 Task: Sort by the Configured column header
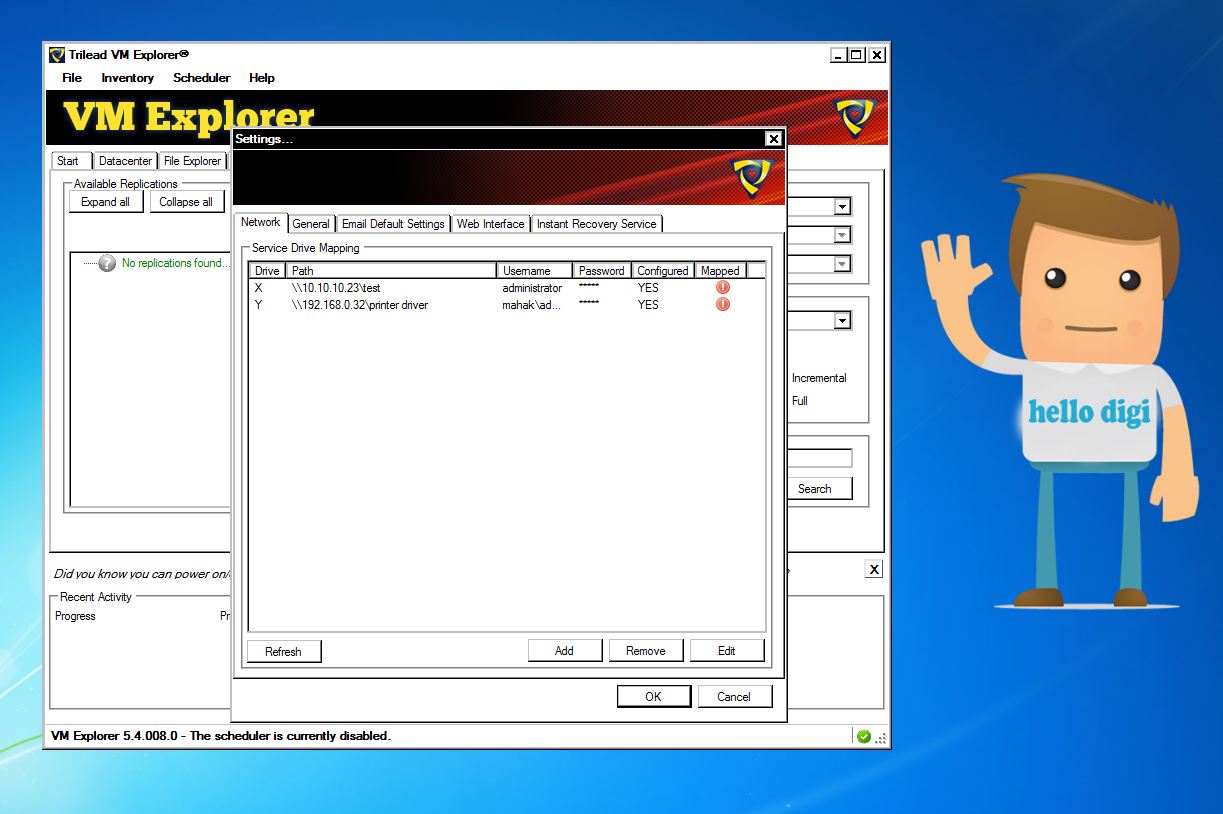pos(663,271)
